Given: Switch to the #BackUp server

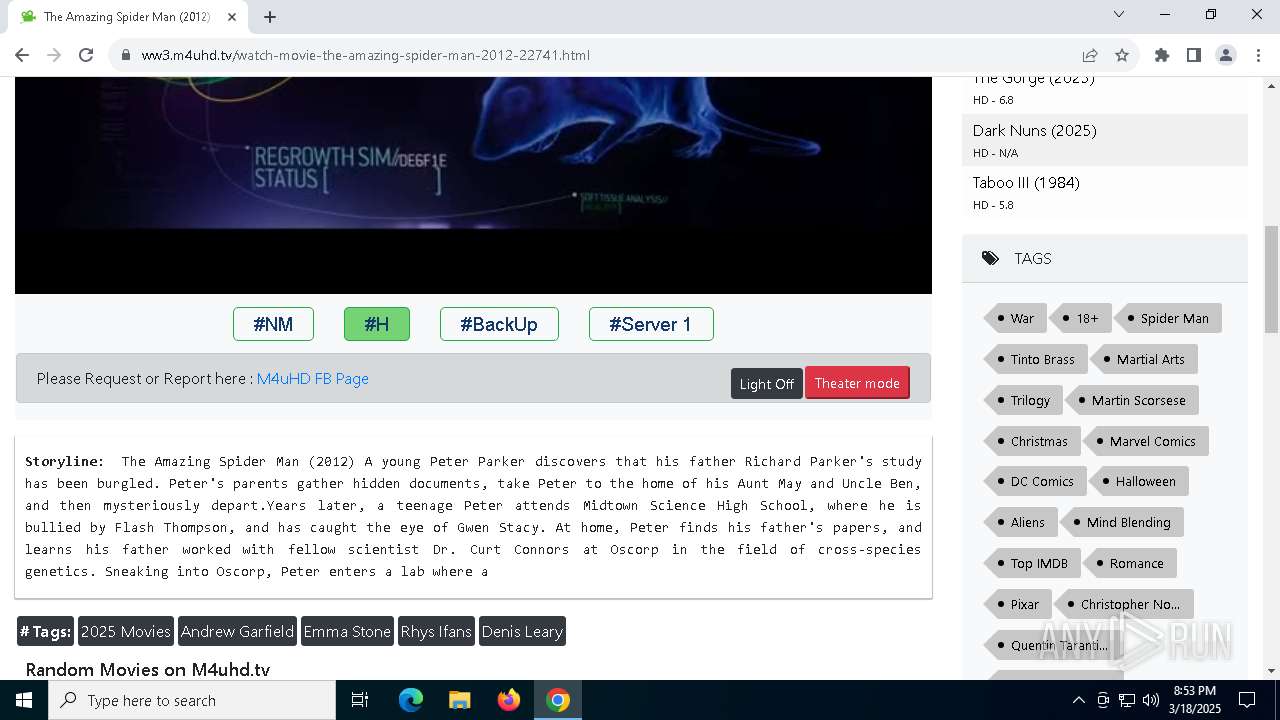Looking at the screenshot, I should [x=499, y=324].
